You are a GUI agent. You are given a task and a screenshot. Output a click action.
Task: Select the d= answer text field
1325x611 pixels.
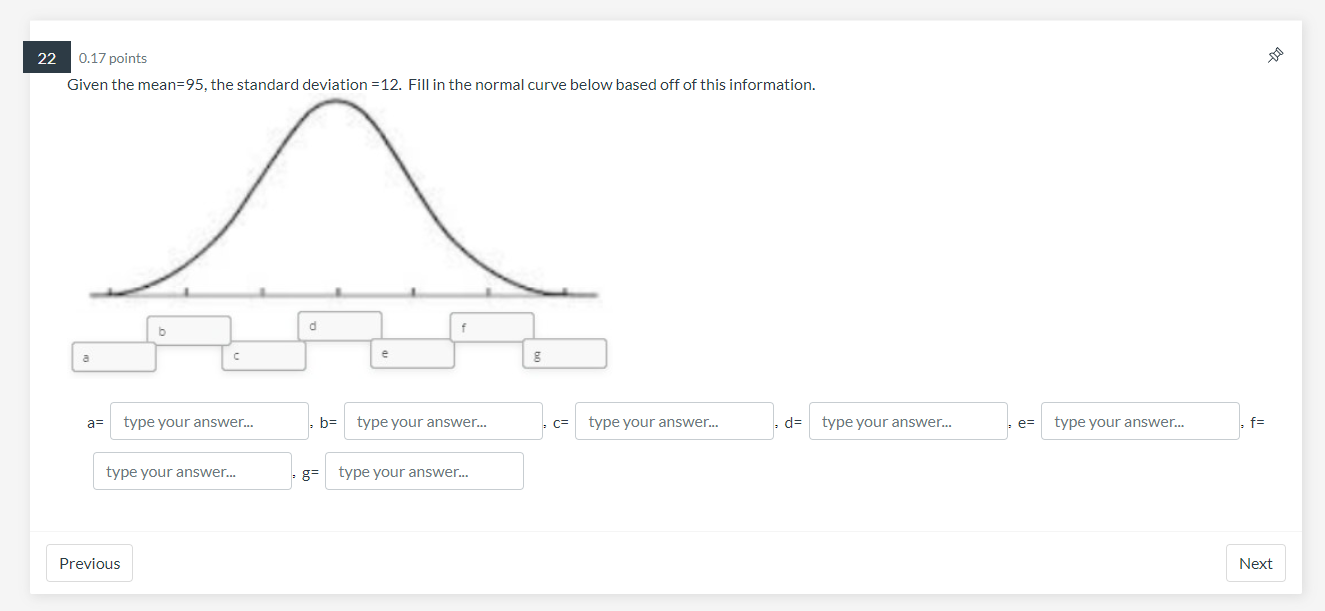pyautogui.click(x=908, y=421)
